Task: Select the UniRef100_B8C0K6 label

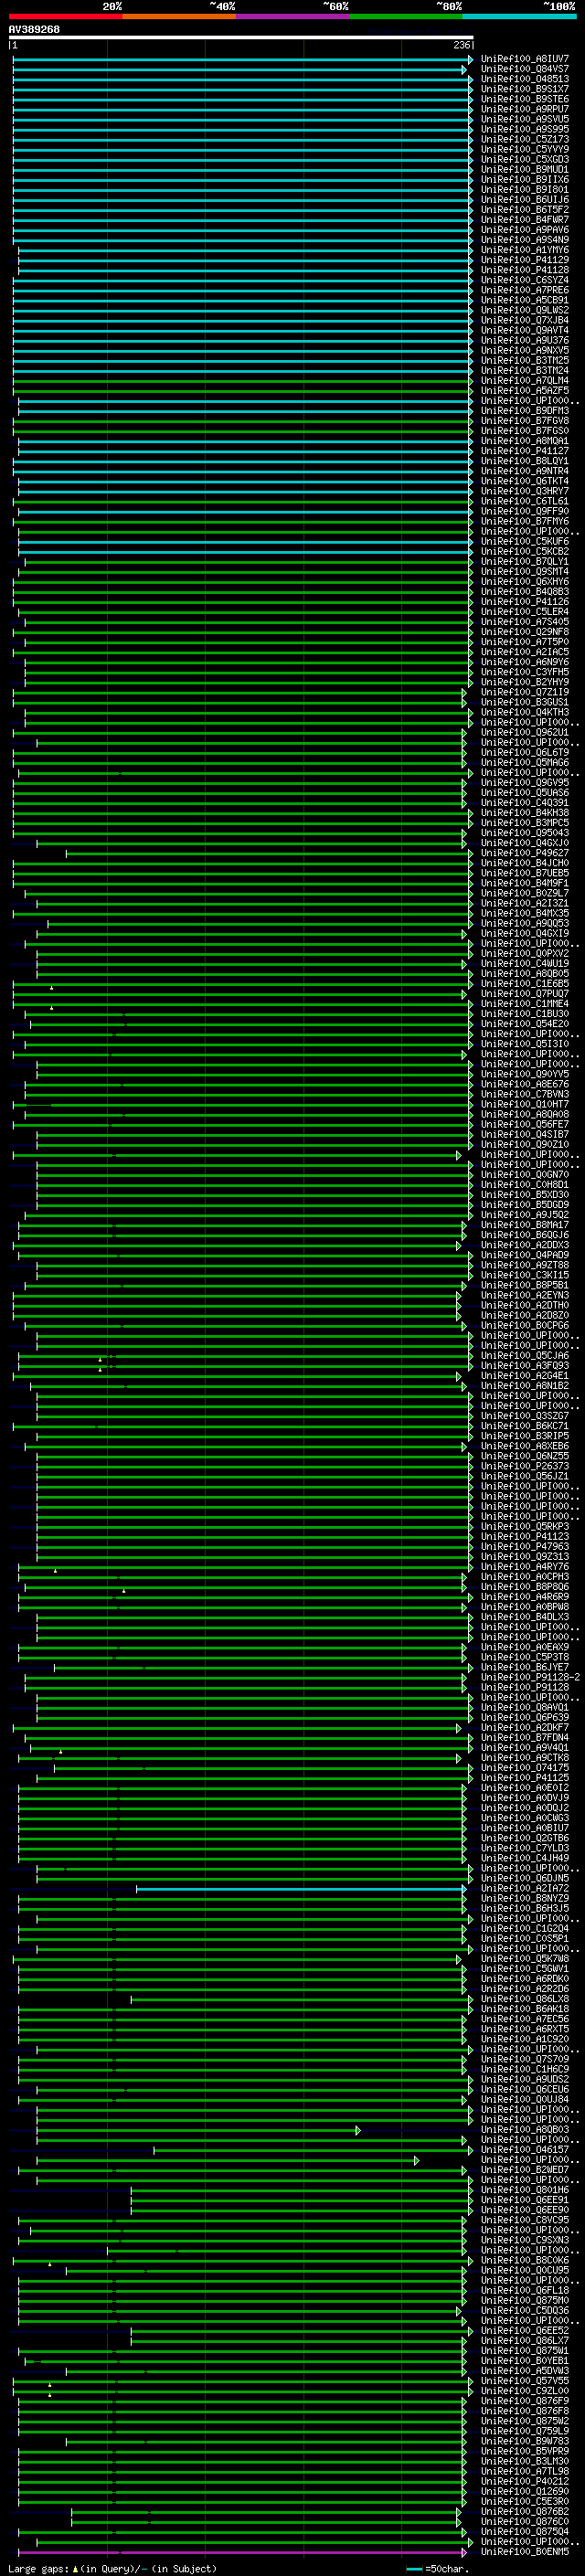Action: tap(525, 2261)
